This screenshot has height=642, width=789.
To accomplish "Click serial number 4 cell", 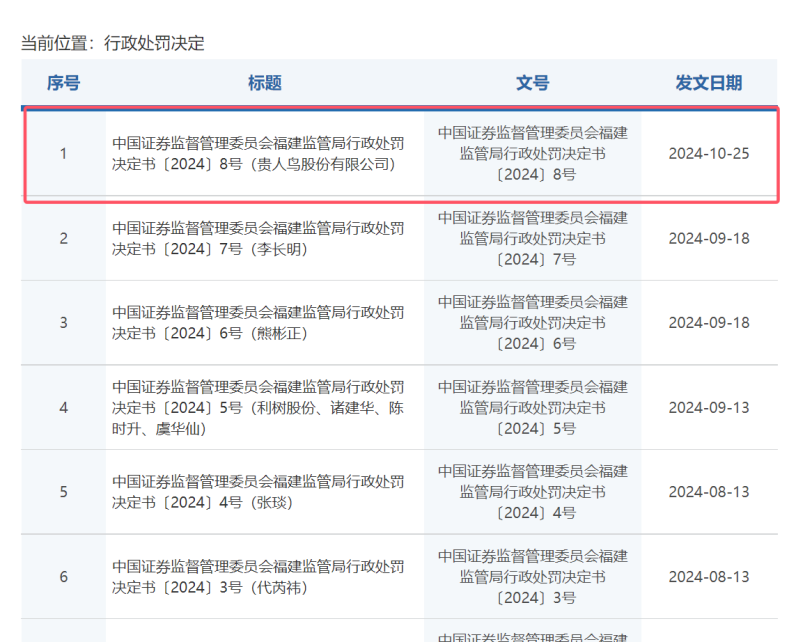I will point(63,408).
